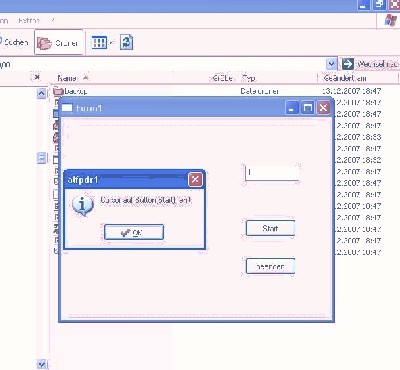The height and width of the screenshot is (370, 400).
Task: Expand the address bar dropdown arrow
Action: click(331, 63)
